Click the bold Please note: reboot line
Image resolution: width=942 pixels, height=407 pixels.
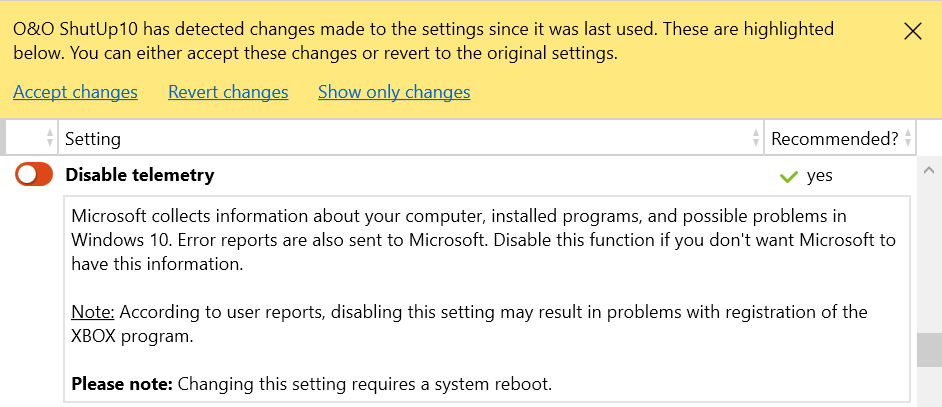click(311, 383)
